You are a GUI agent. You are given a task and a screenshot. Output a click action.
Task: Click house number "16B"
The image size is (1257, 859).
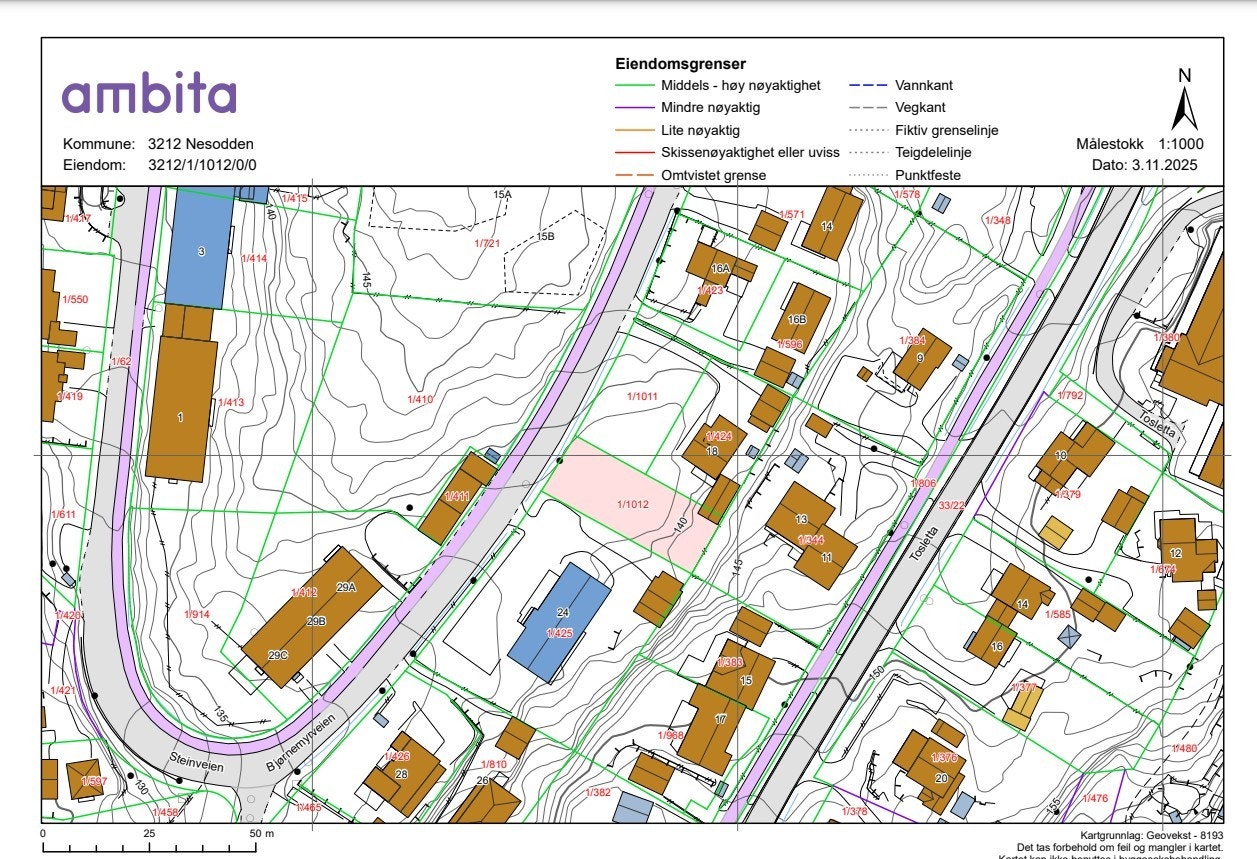coord(797,320)
